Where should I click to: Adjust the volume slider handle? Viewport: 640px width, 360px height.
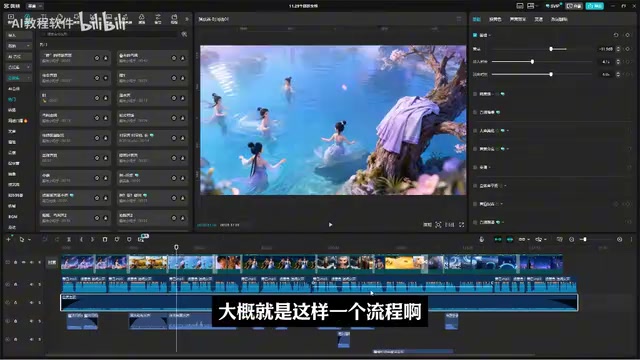click(x=551, y=49)
